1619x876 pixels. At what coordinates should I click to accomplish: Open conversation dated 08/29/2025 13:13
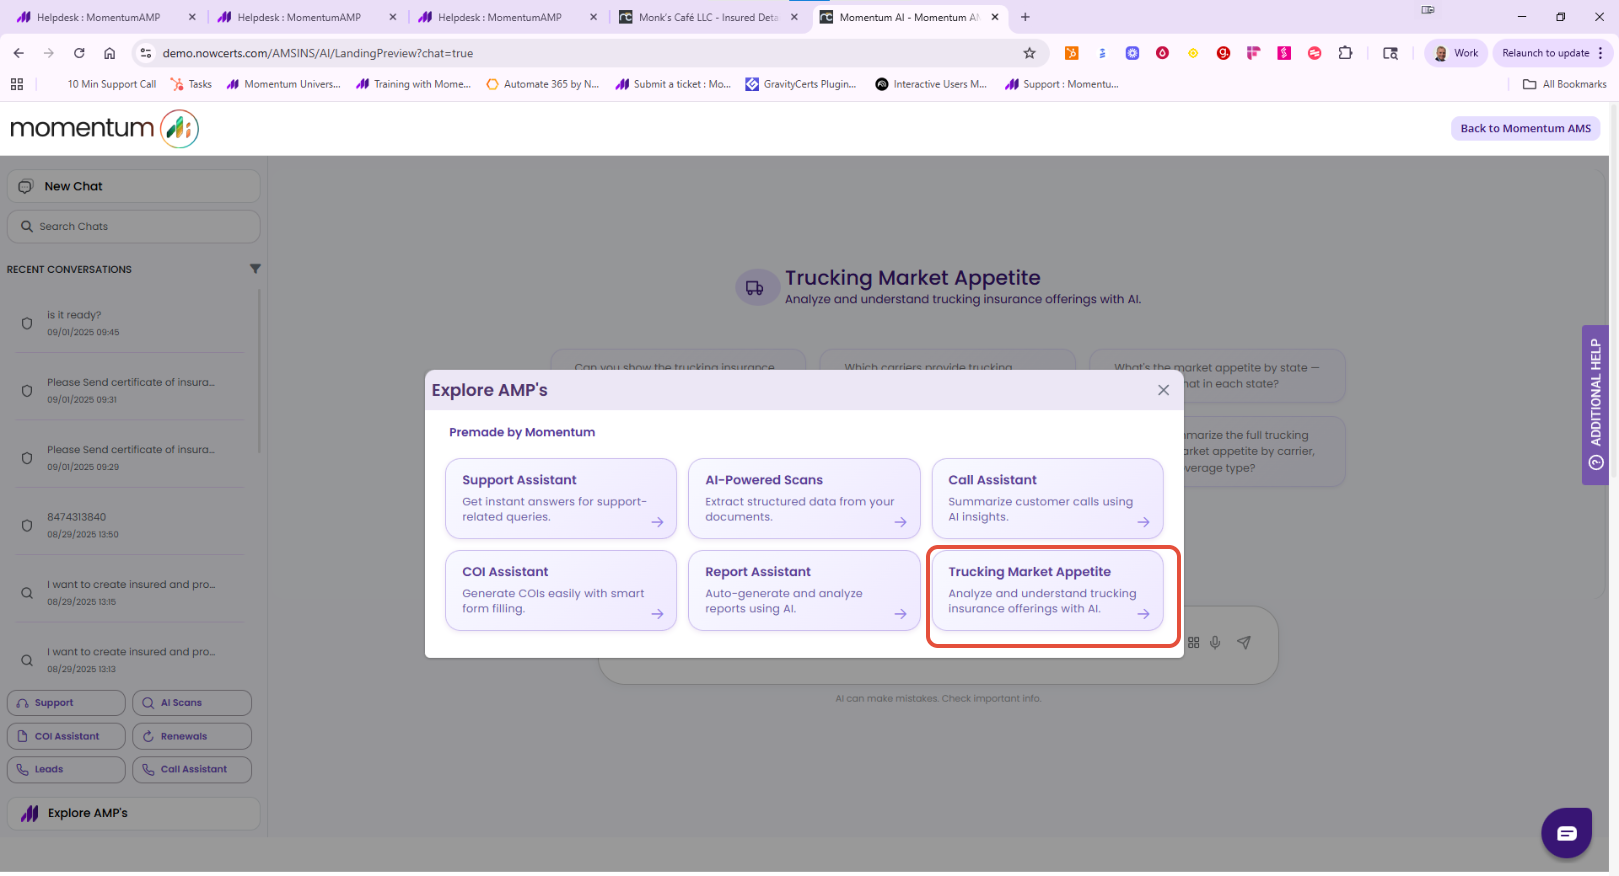(130, 660)
